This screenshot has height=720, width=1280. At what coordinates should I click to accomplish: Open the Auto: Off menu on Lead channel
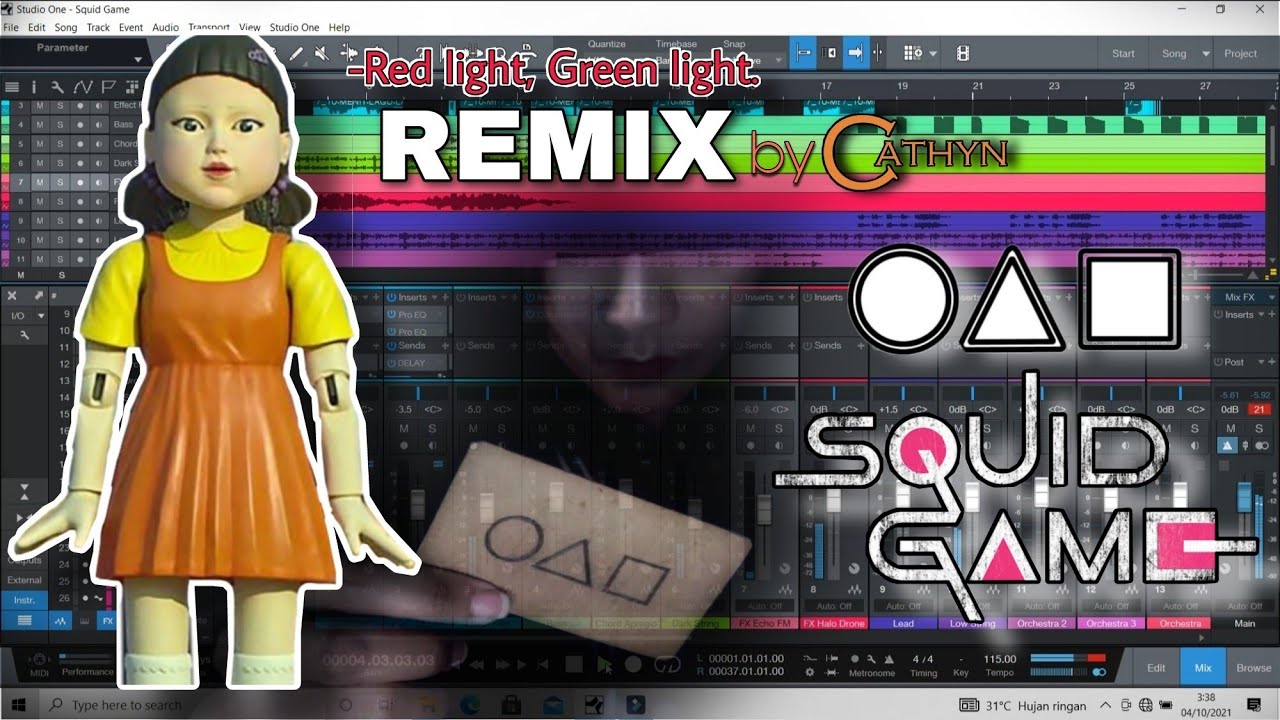coord(902,606)
